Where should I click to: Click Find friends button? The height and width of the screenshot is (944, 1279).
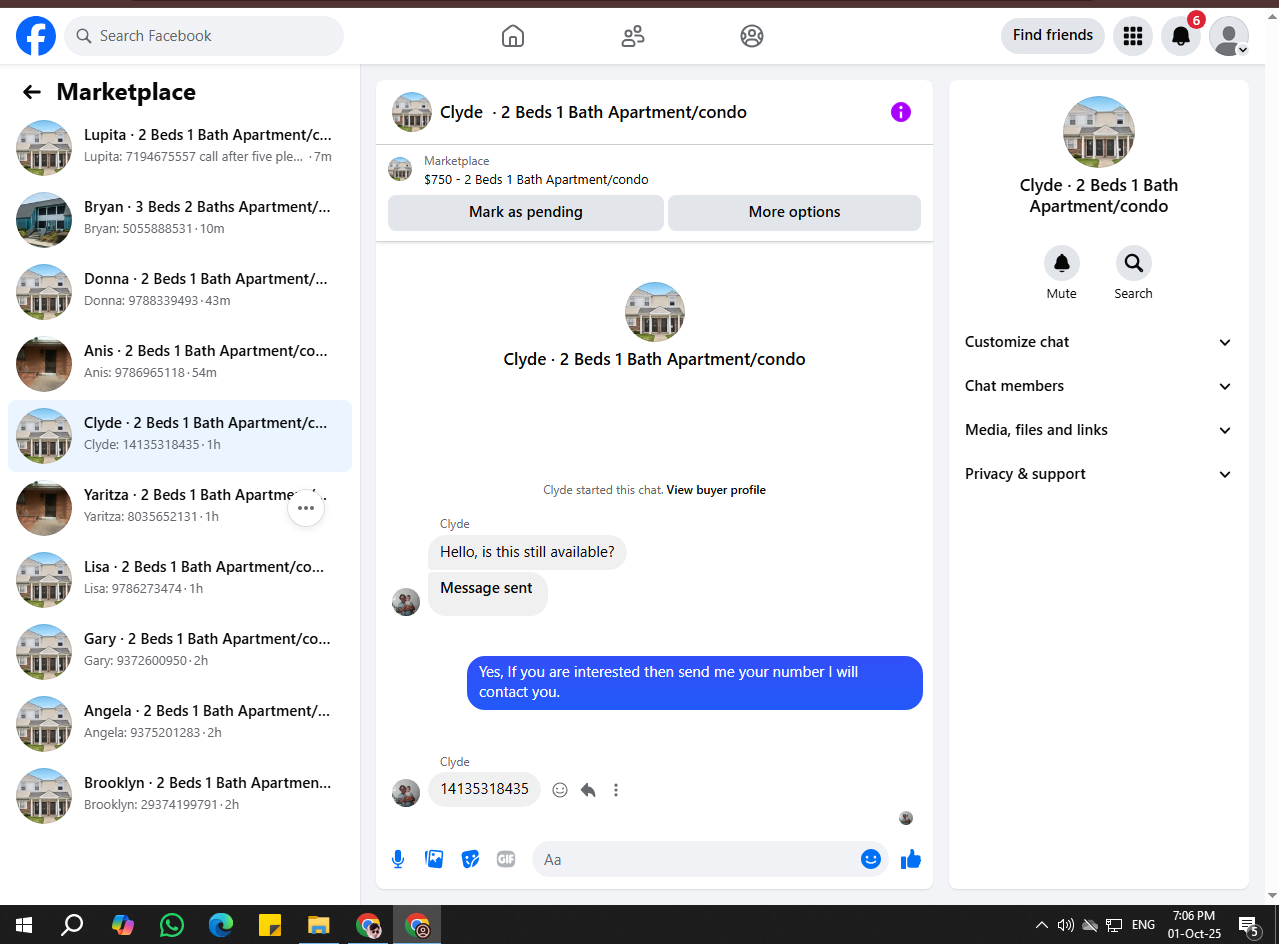(1052, 36)
